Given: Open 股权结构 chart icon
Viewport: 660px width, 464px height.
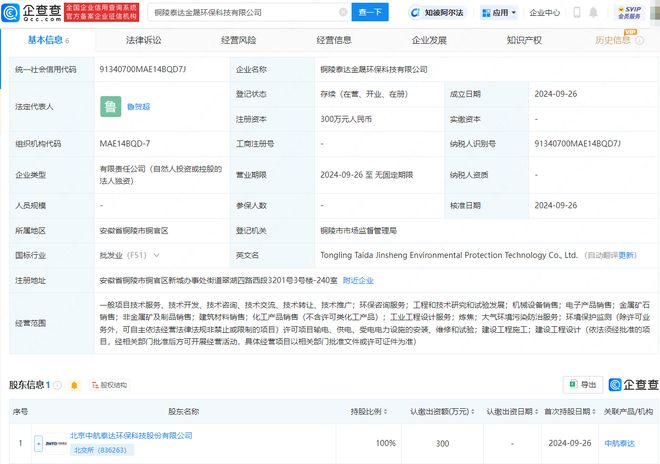Looking at the screenshot, I should pyautogui.click(x=109, y=385).
